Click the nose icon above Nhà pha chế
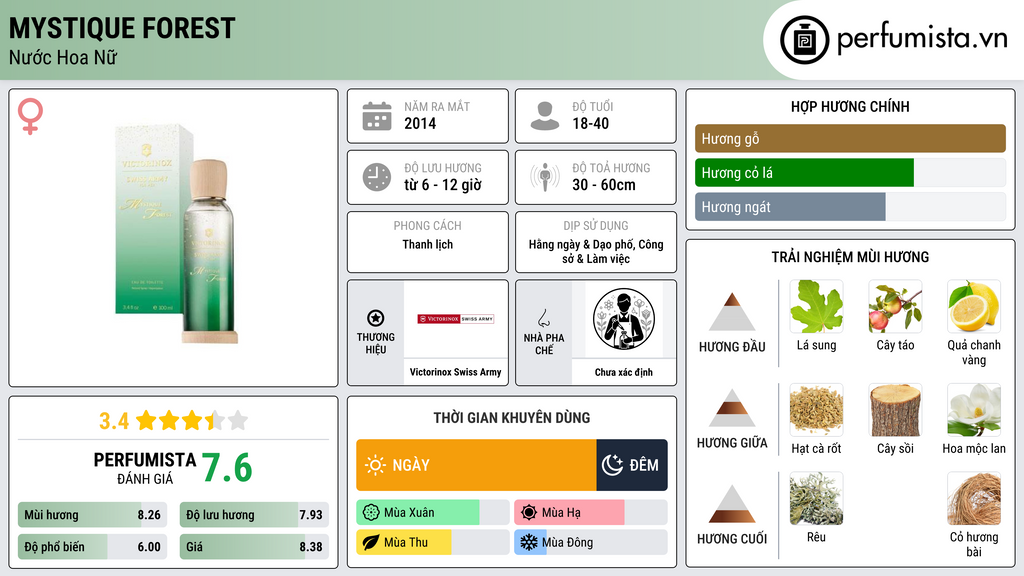The image size is (1024, 576). [x=543, y=318]
